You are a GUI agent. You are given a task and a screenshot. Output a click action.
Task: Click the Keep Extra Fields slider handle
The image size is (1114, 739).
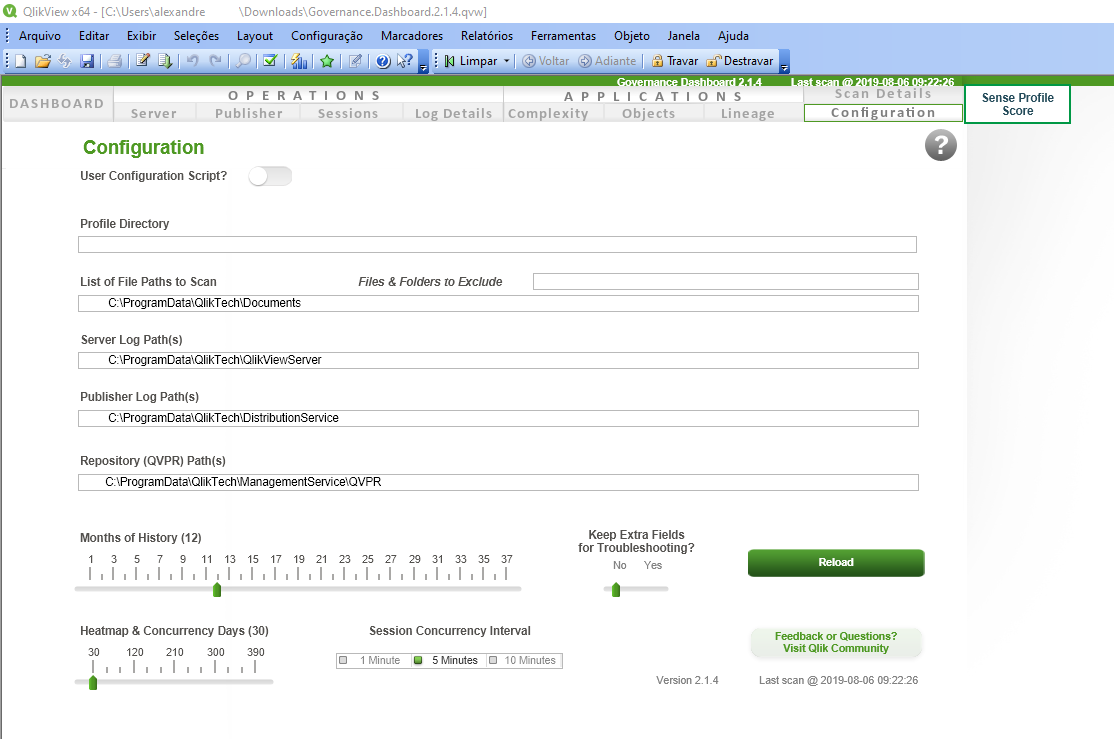click(616, 590)
